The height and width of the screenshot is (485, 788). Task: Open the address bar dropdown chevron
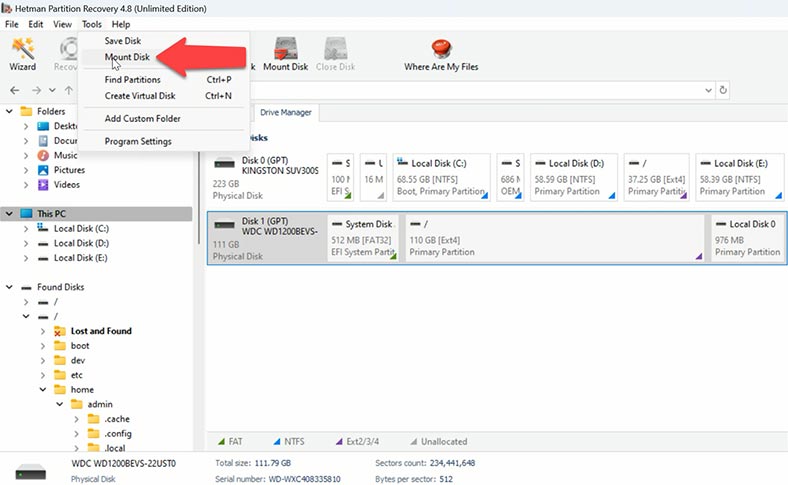708,90
